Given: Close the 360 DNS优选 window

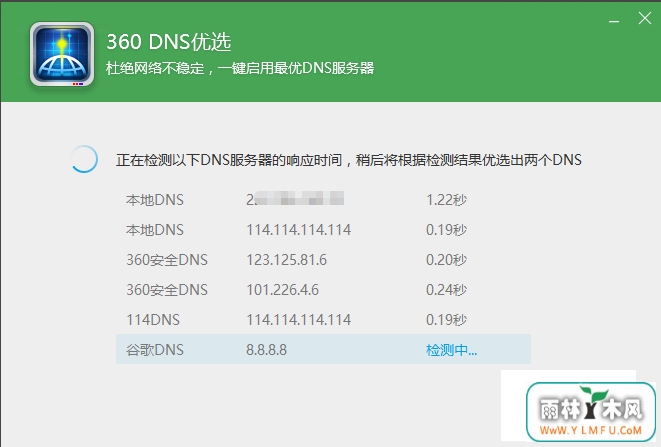Looking at the screenshot, I should click(x=645, y=18).
